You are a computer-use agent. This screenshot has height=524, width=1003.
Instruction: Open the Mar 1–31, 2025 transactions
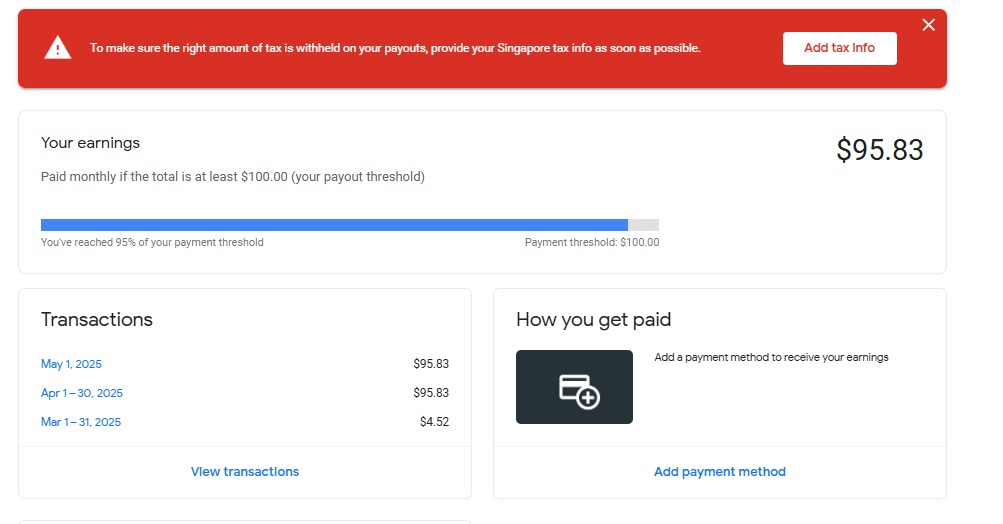click(81, 422)
